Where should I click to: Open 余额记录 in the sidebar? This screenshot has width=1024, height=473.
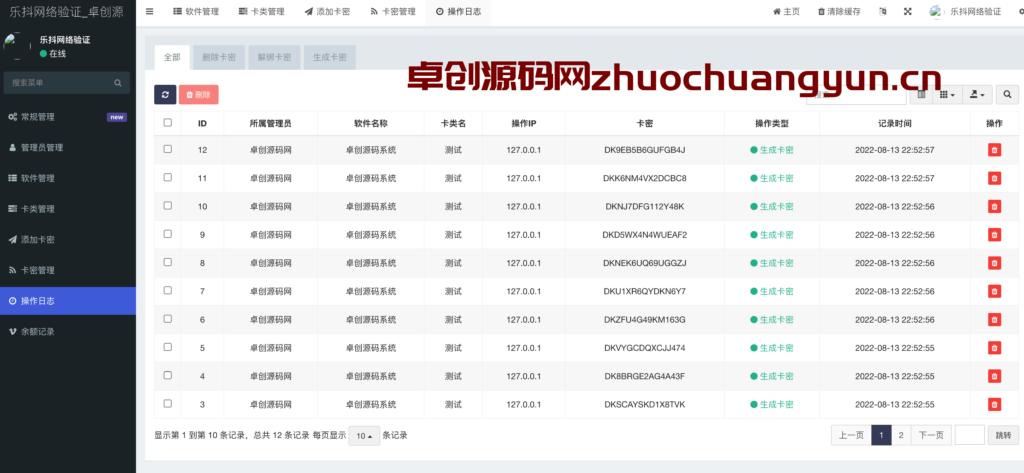click(68, 332)
